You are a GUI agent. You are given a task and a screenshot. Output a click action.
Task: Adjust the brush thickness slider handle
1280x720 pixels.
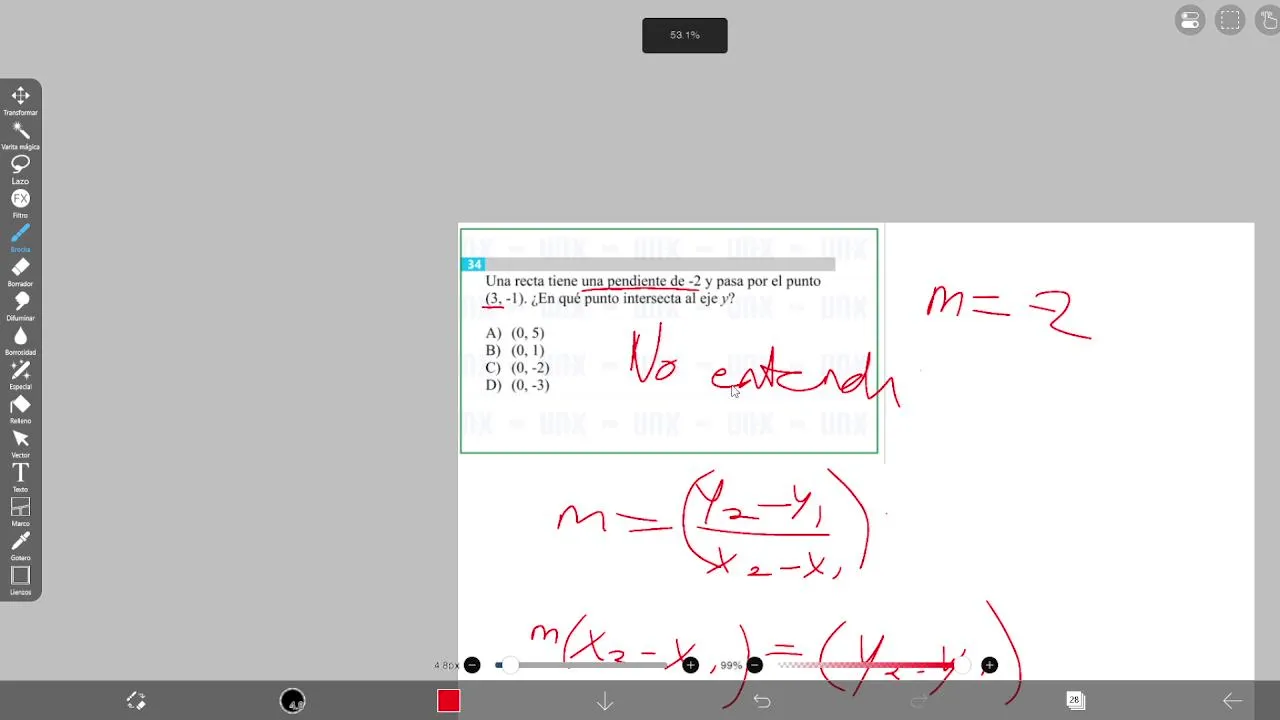click(x=510, y=665)
